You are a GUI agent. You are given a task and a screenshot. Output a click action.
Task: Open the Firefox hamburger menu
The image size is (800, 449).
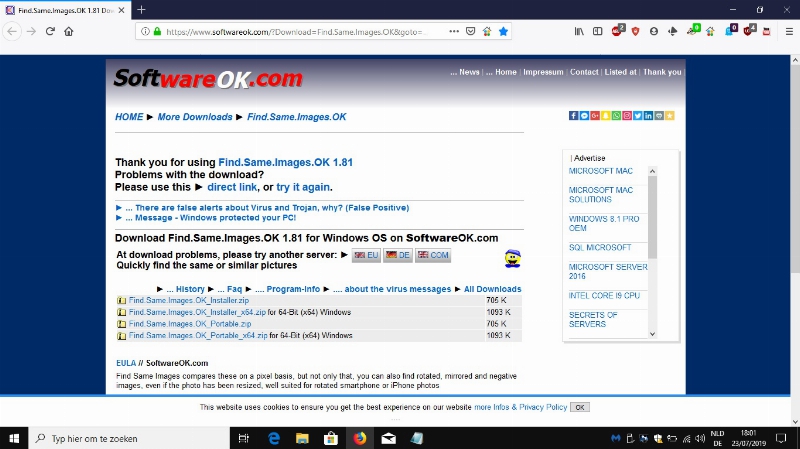786,31
